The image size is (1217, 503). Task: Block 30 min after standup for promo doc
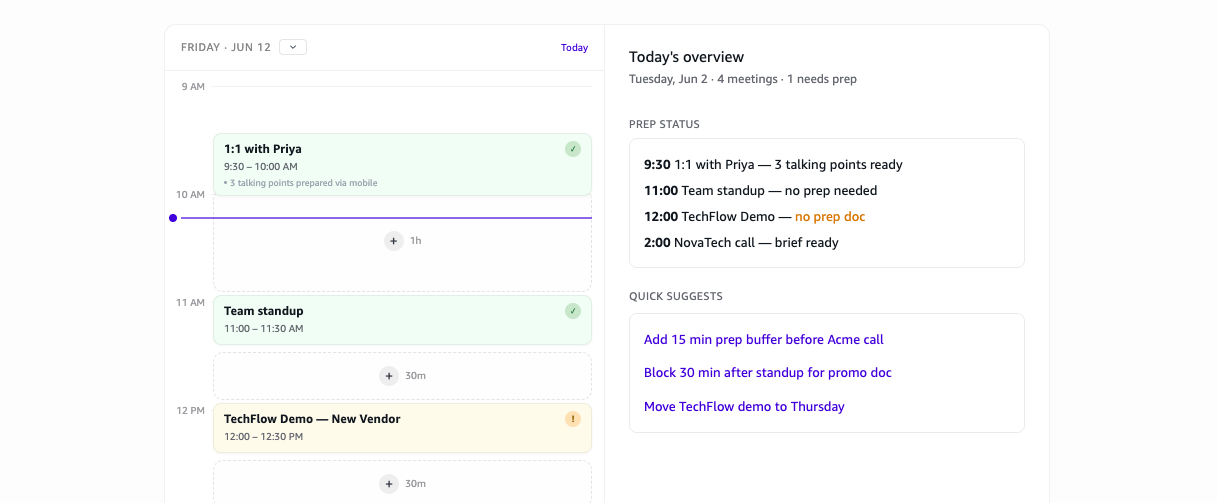pos(768,373)
